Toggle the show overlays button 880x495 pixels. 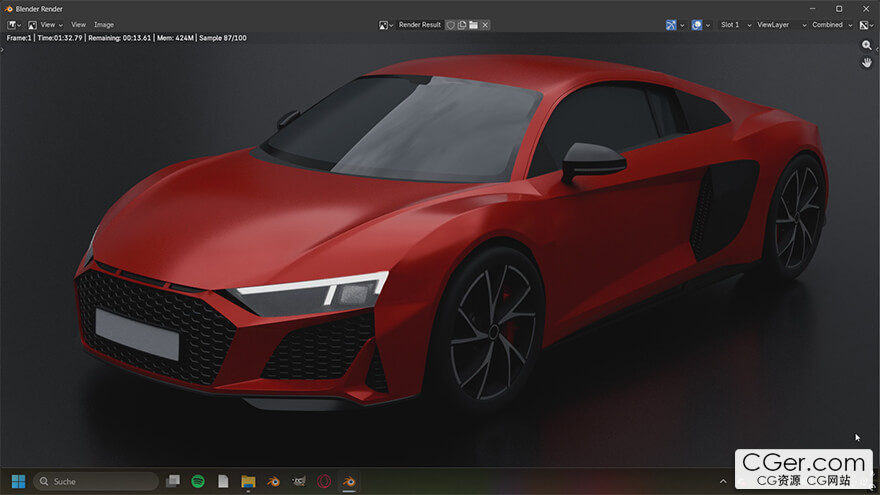pos(696,25)
